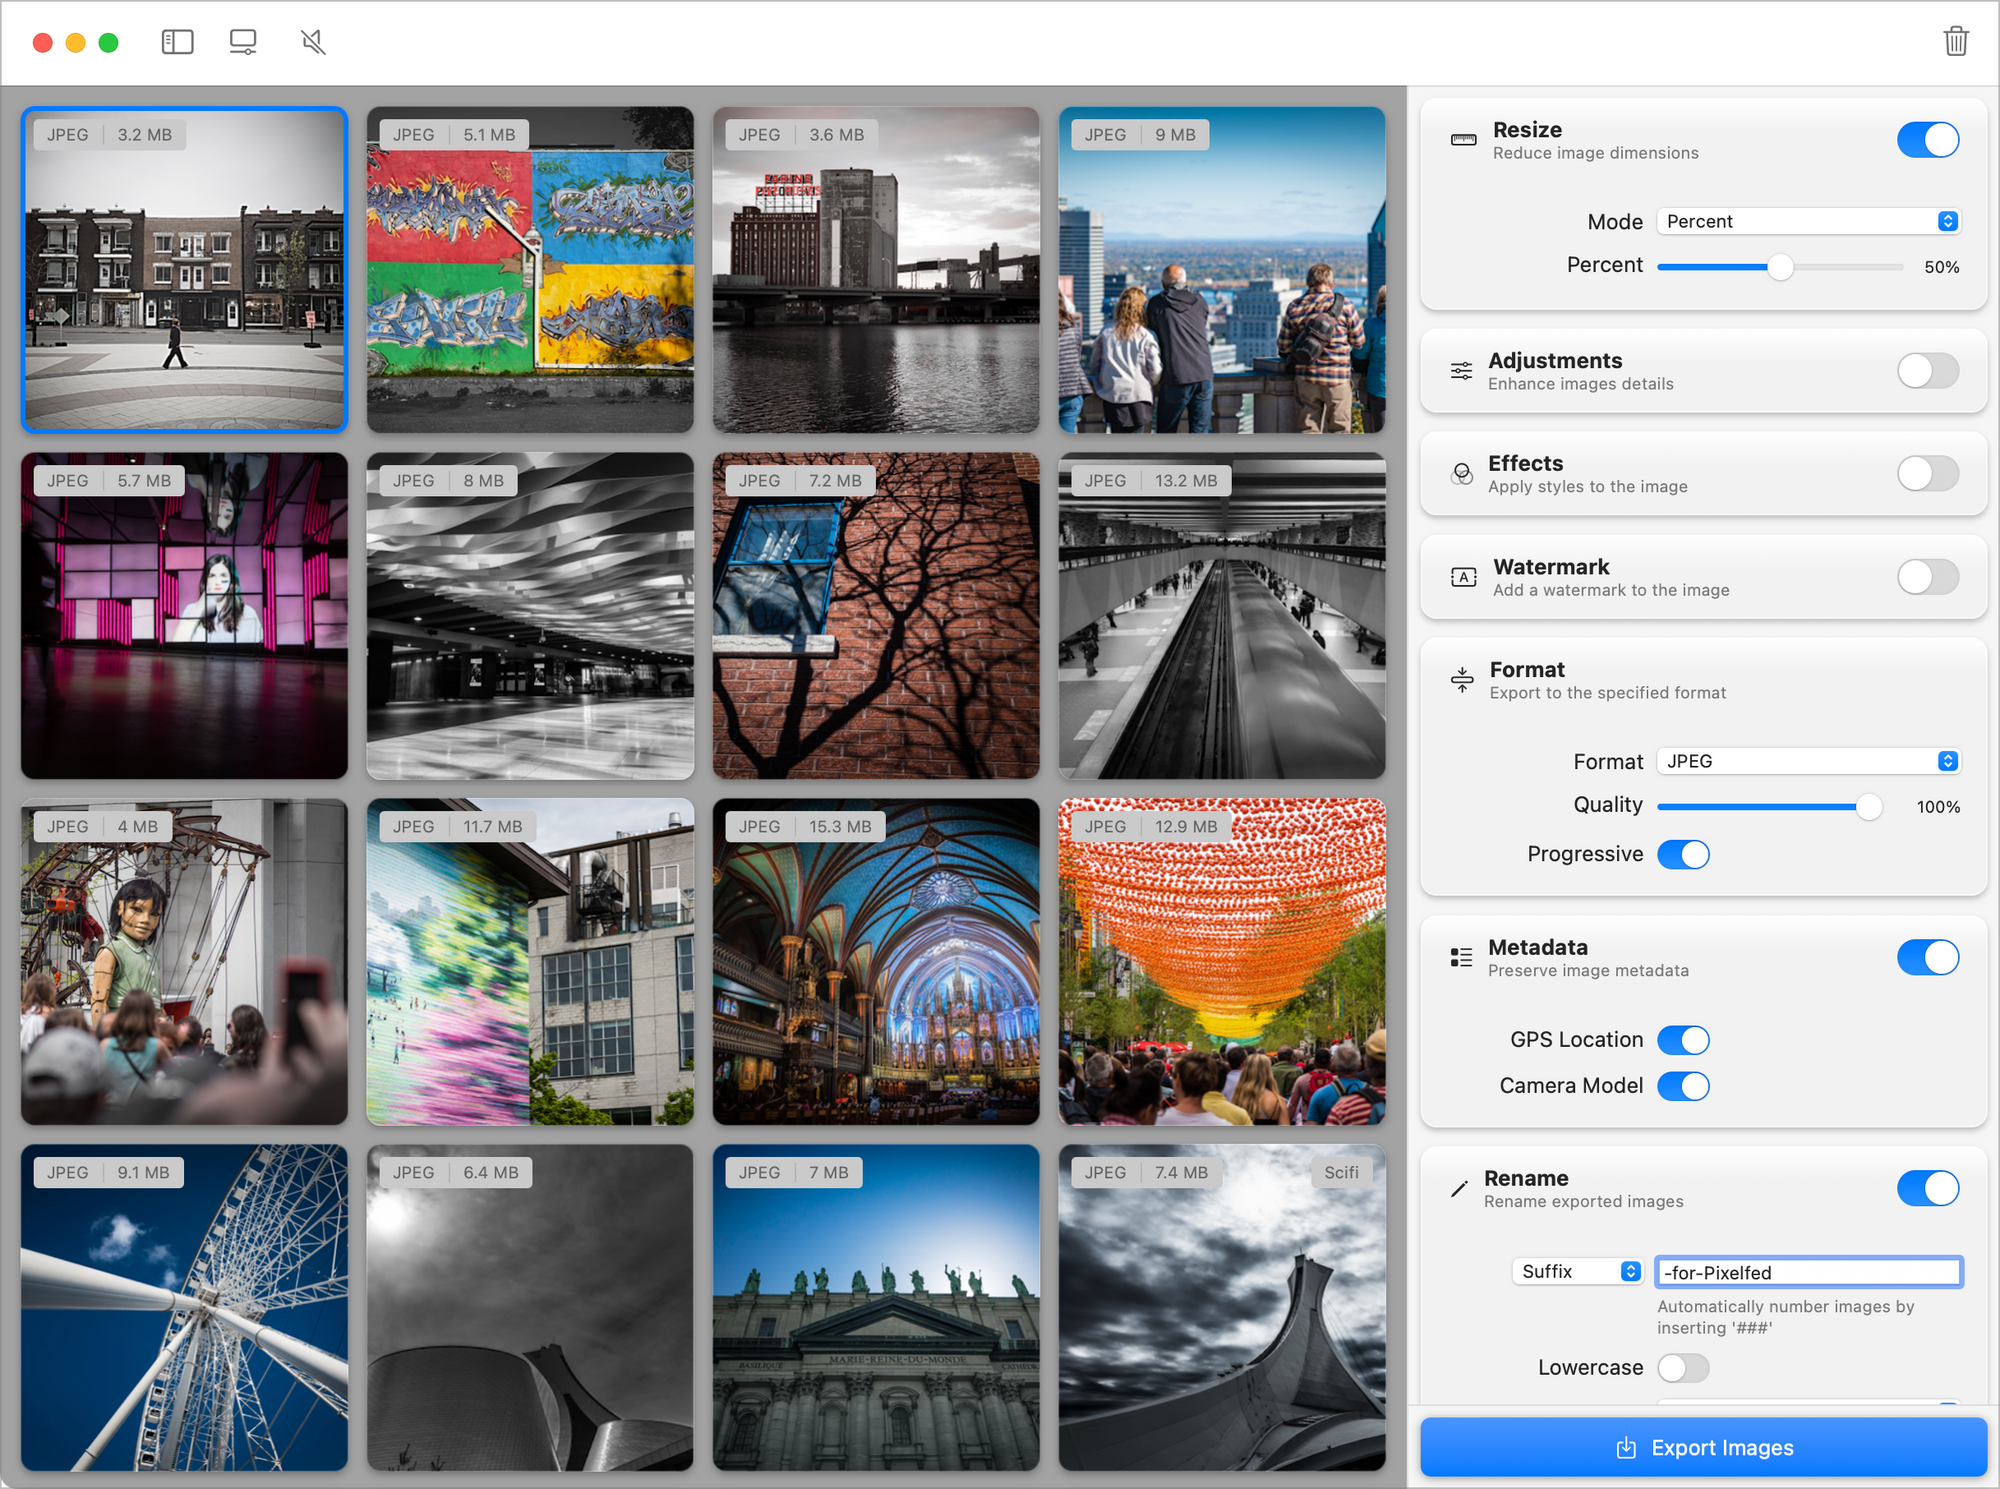The width and height of the screenshot is (2000, 1489).
Task: Open the Format dropdown showing JPEG
Action: [x=1808, y=761]
